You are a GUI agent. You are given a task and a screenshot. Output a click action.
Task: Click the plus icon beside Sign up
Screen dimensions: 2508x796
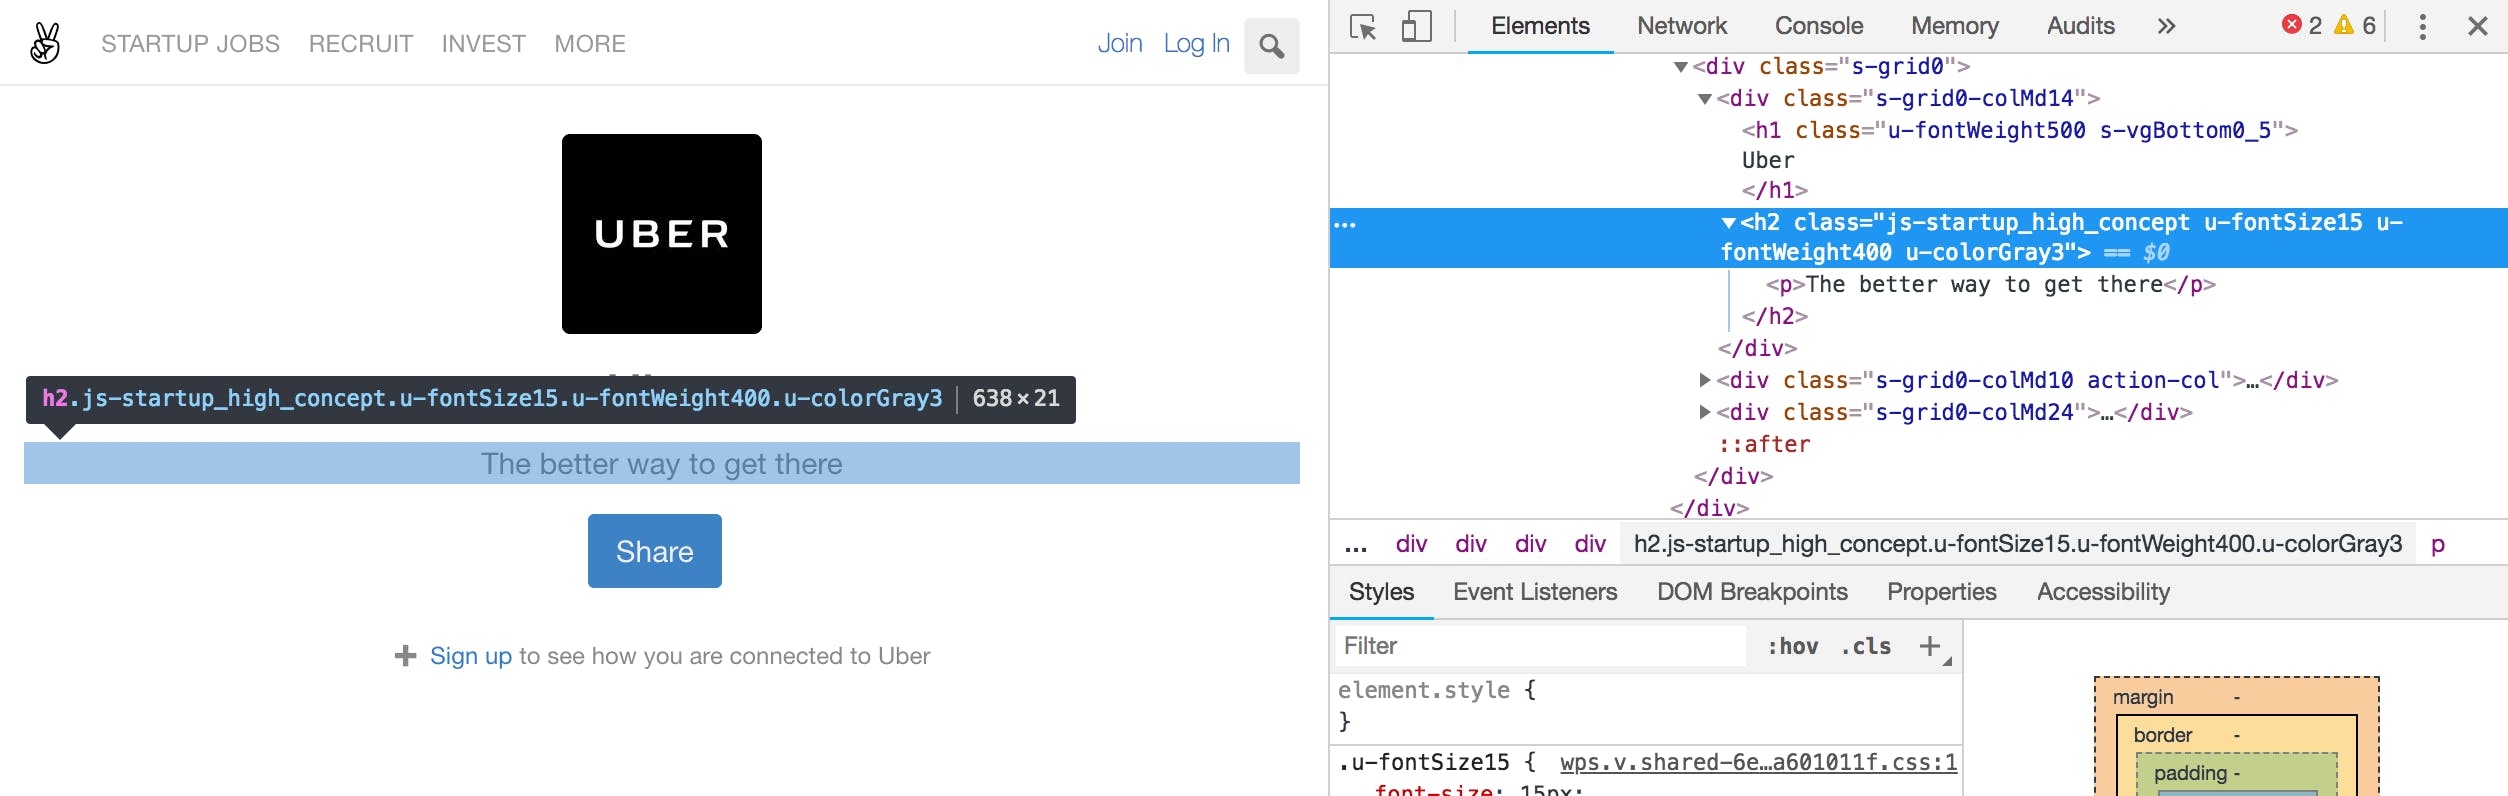(405, 656)
